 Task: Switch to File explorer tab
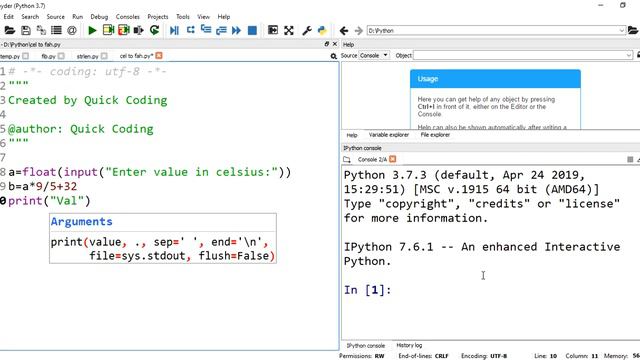tap(435, 135)
